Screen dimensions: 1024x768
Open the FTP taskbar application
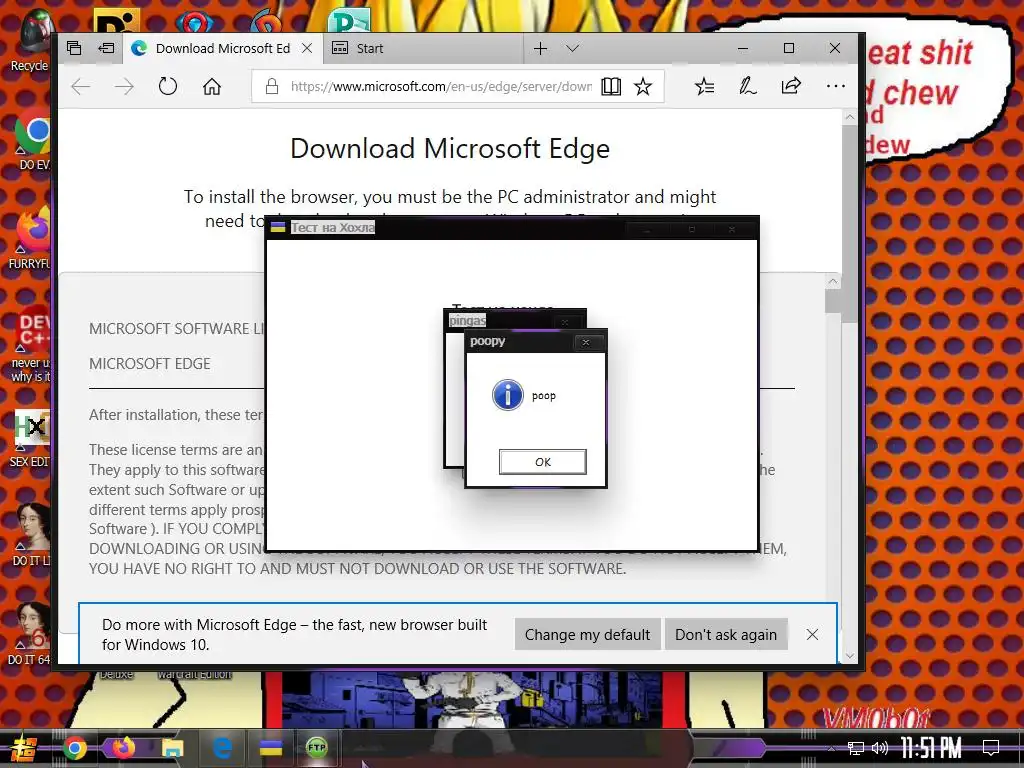coord(317,748)
